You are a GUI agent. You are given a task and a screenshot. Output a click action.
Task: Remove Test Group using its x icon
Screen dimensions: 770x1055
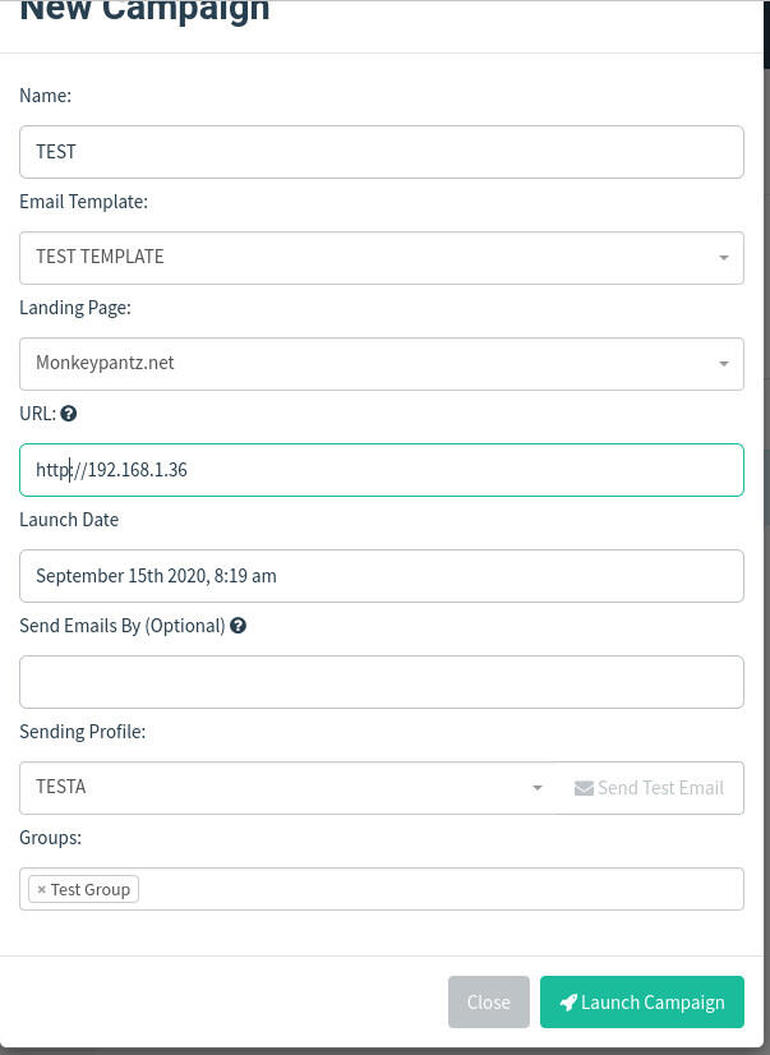point(41,889)
